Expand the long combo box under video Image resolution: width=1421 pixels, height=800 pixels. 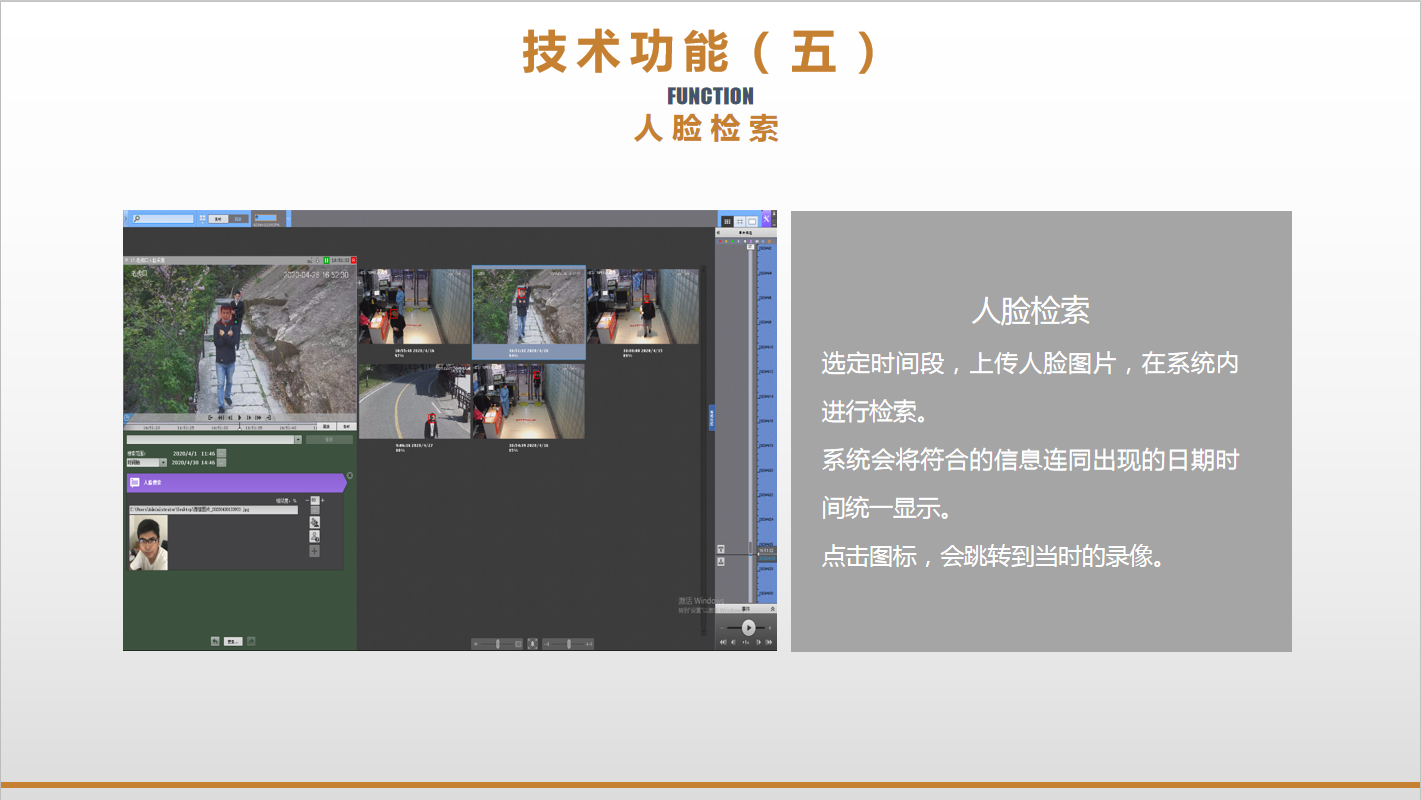point(298,439)
